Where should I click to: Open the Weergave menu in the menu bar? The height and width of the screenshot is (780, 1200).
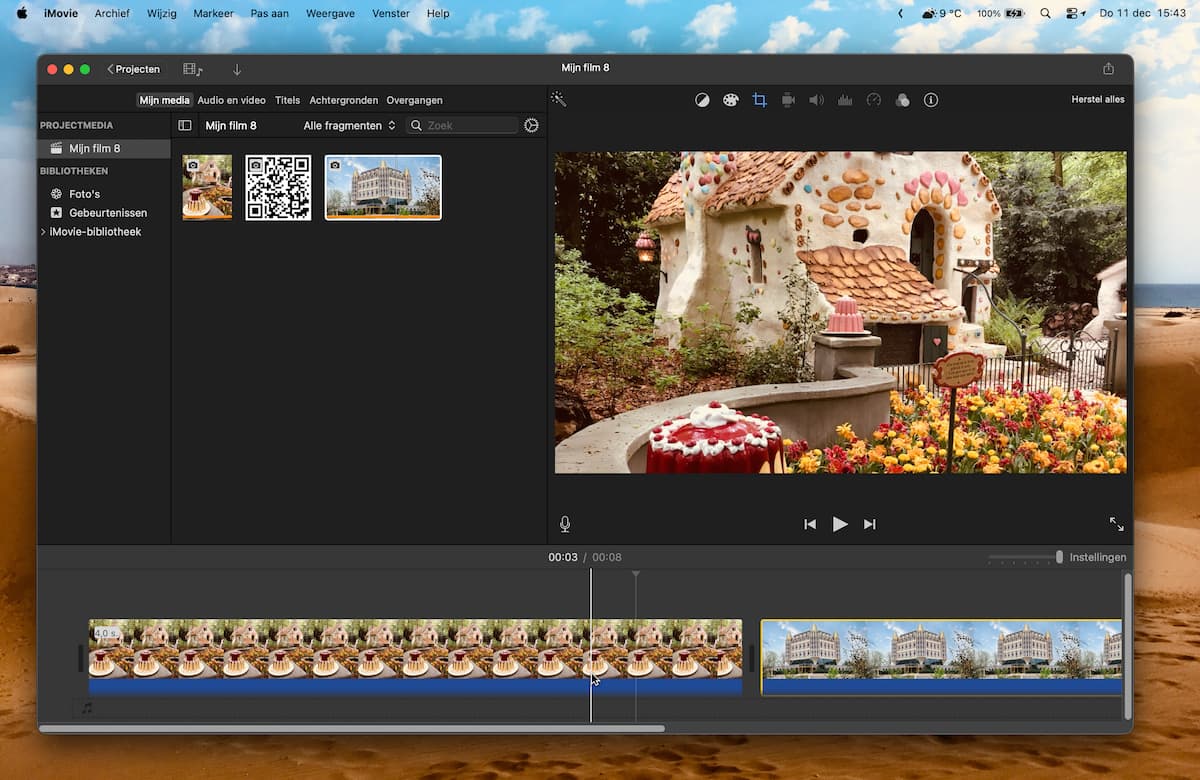(x=330, y=13)
